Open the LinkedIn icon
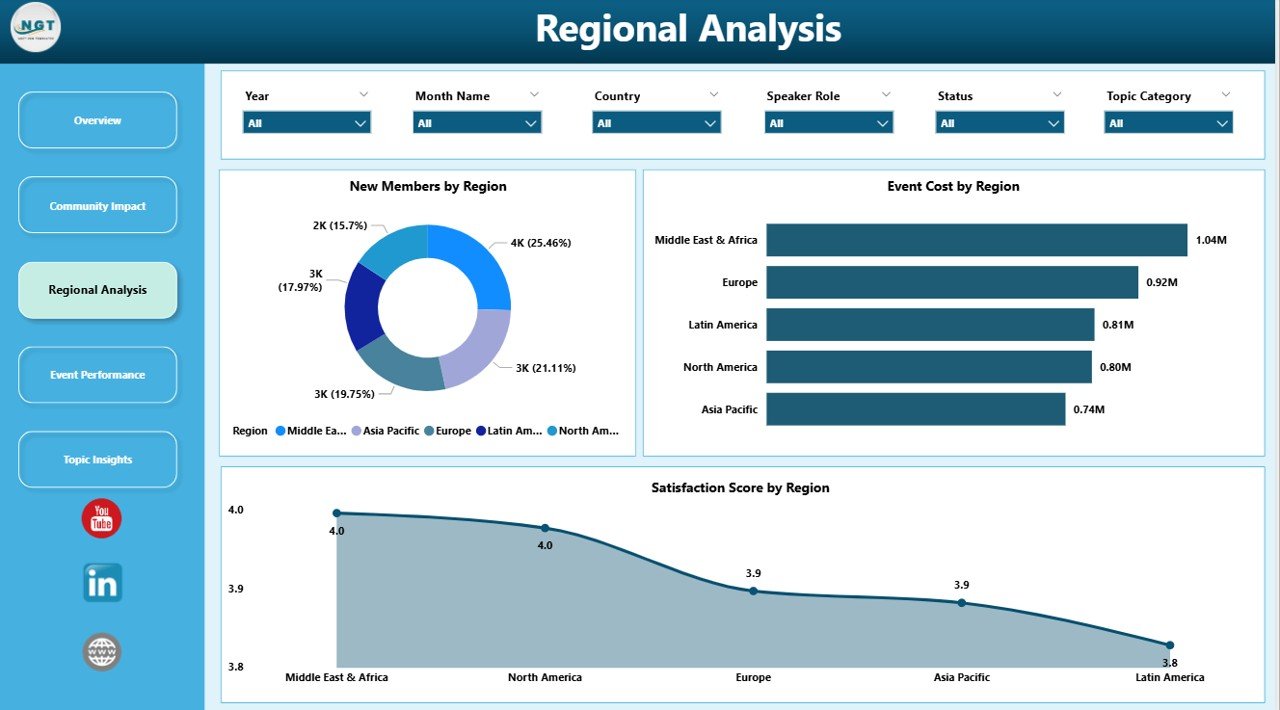1280x710 pixels. pyautogui.click(x=100, y=582)
